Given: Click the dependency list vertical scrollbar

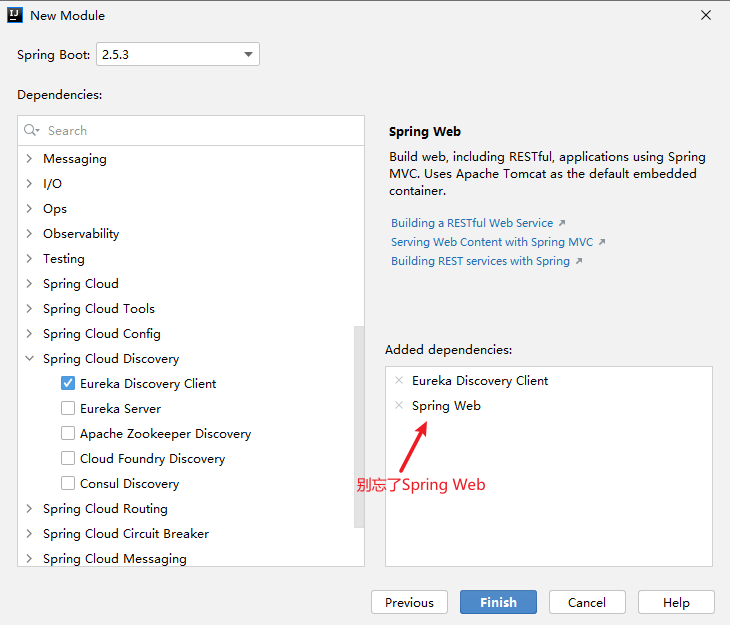Looking at the screenshot, I should coord(359,427).
